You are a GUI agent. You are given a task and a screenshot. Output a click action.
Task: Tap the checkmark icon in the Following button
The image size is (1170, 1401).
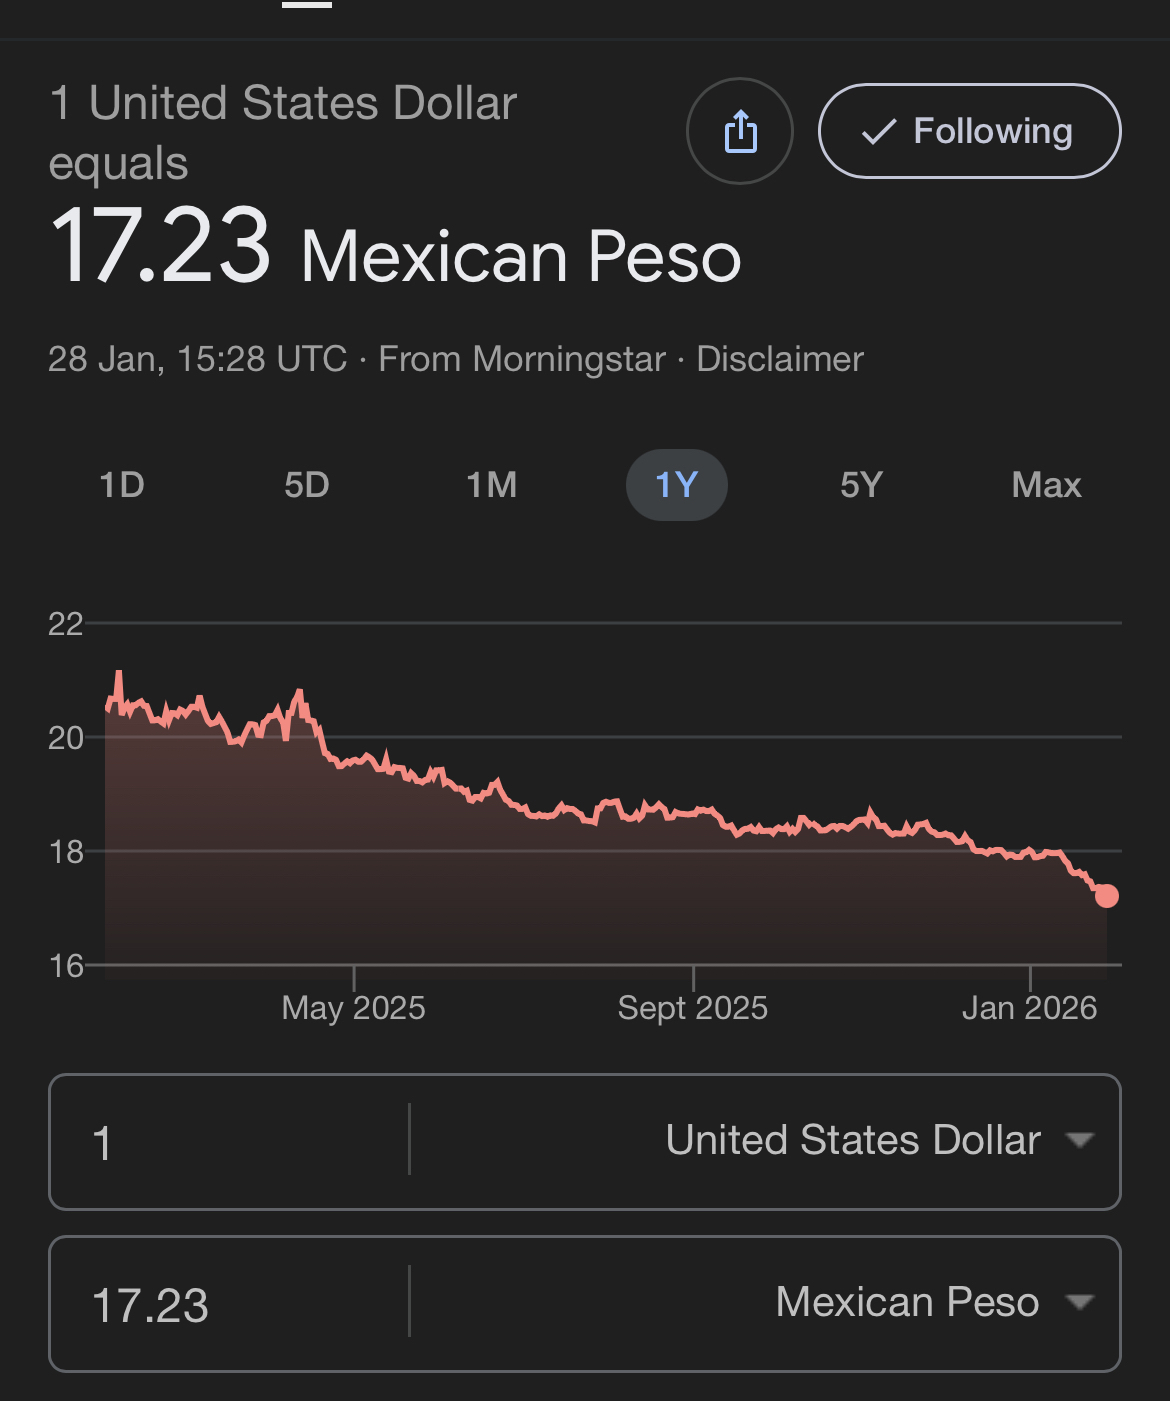click(878, 132)
